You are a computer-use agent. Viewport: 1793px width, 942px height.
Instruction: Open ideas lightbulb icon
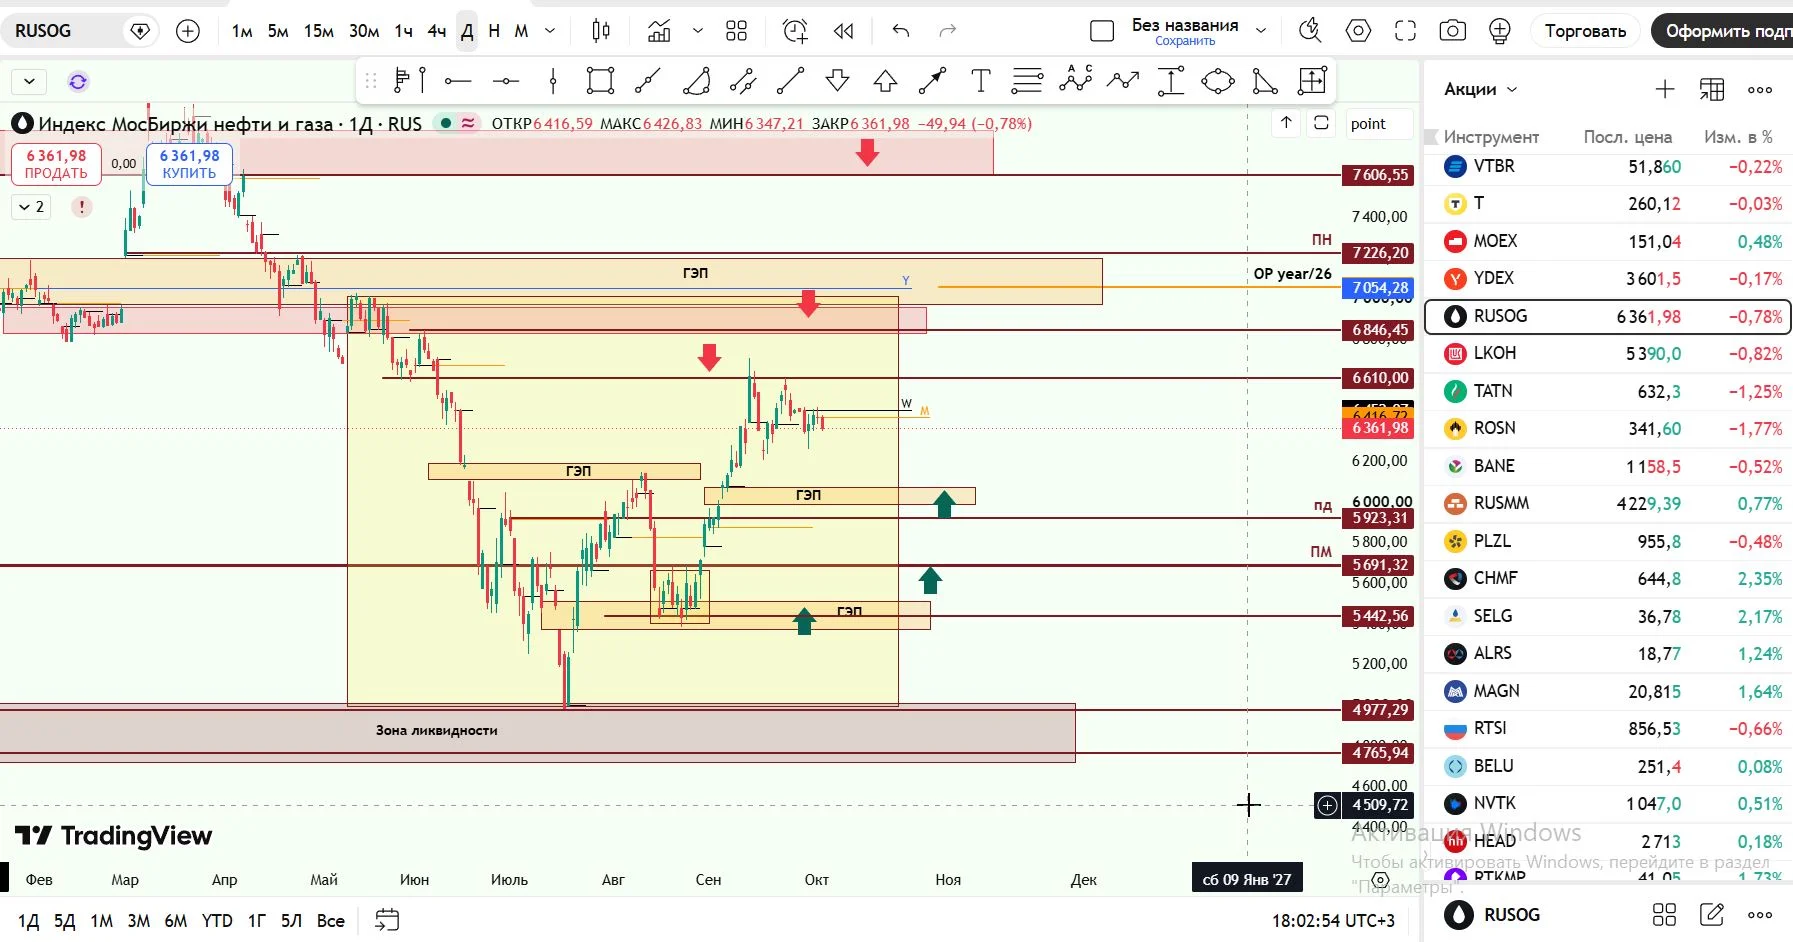[x=1500, y=31]
